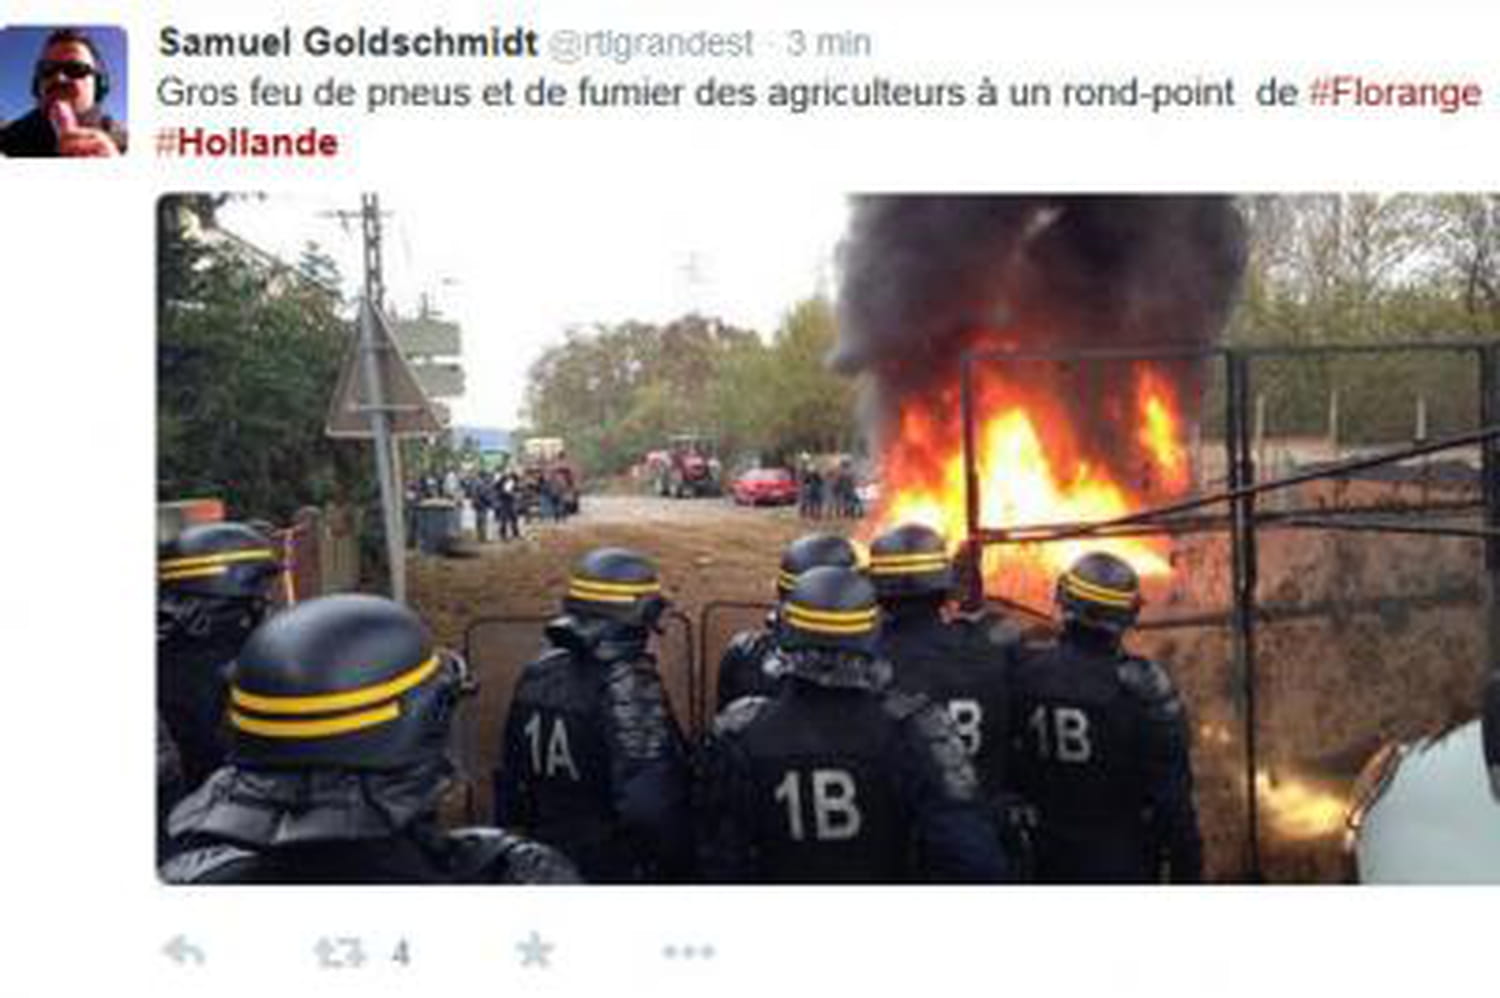This screenshot has width=1500, height=998.
Task: Enlarge the riot police fire photo
Action: tap(828, 538)
